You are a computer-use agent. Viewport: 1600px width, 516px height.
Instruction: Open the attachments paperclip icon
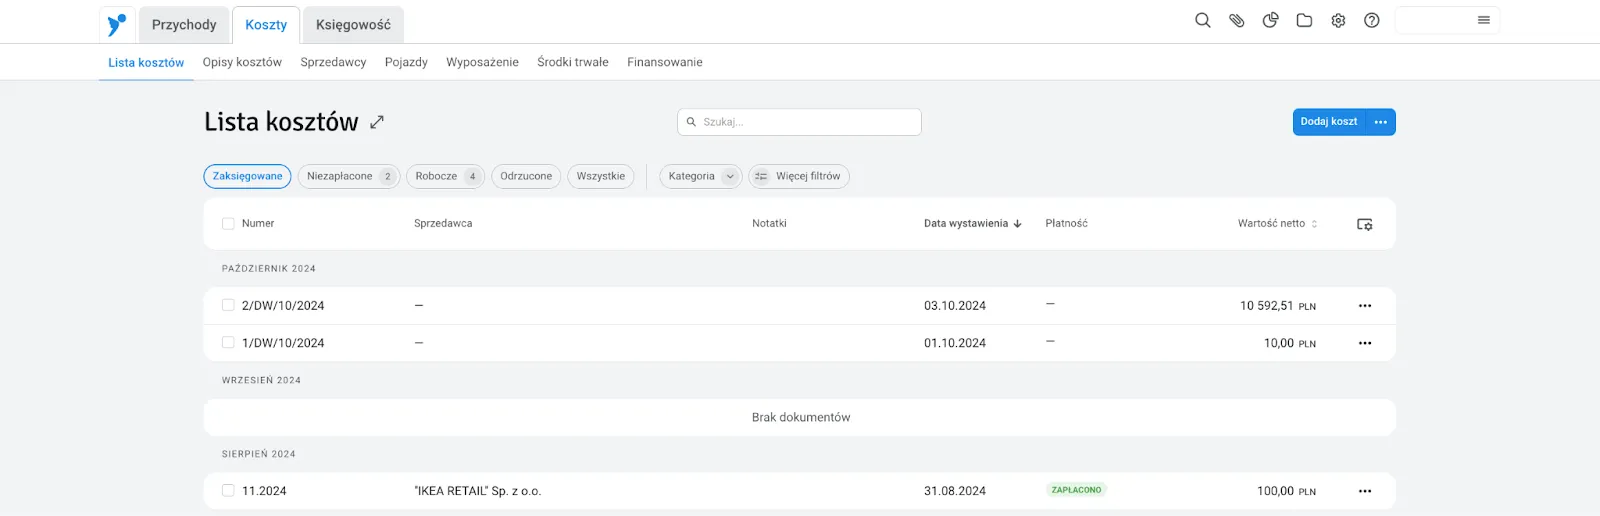(x=1237, y=20)
